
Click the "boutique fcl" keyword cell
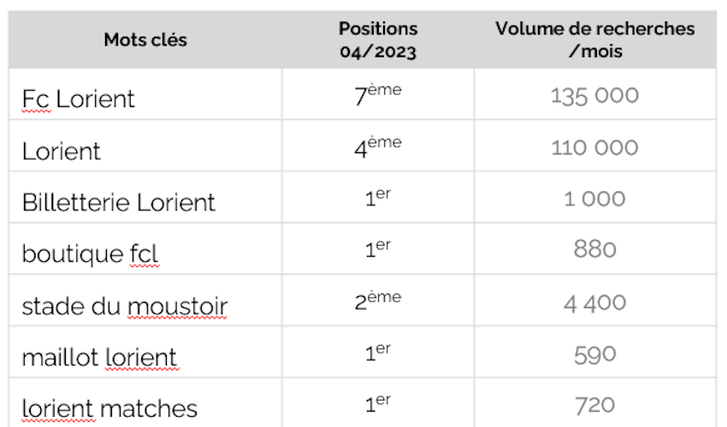[90, 254]
